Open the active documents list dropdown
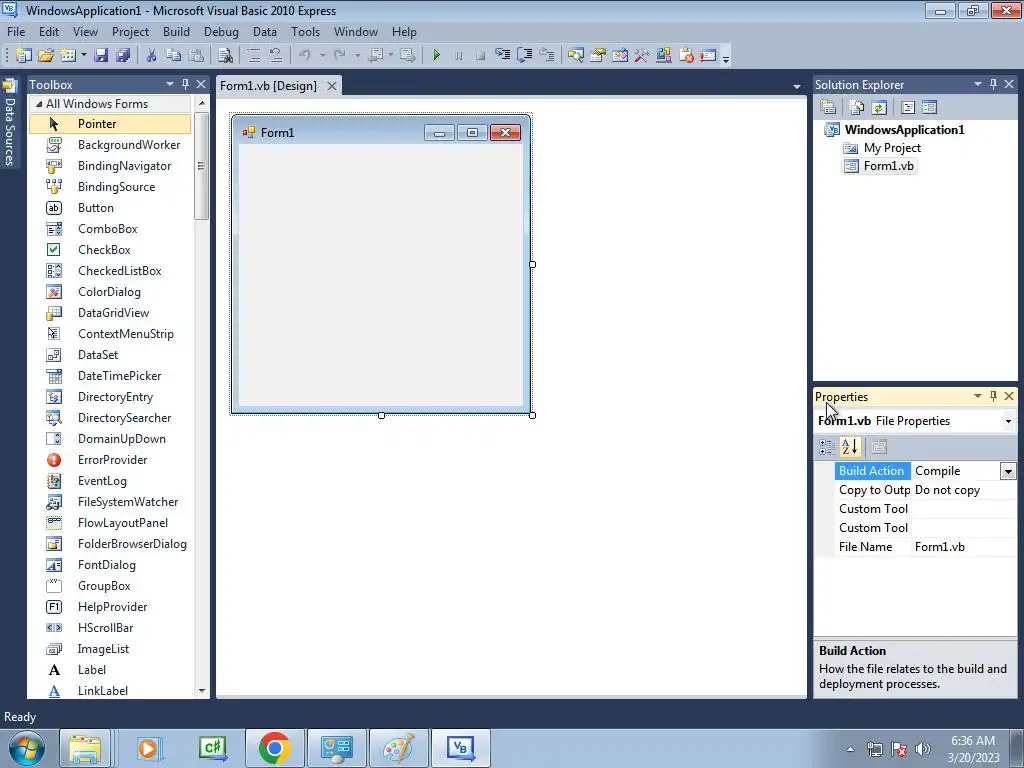 (796, 86)
